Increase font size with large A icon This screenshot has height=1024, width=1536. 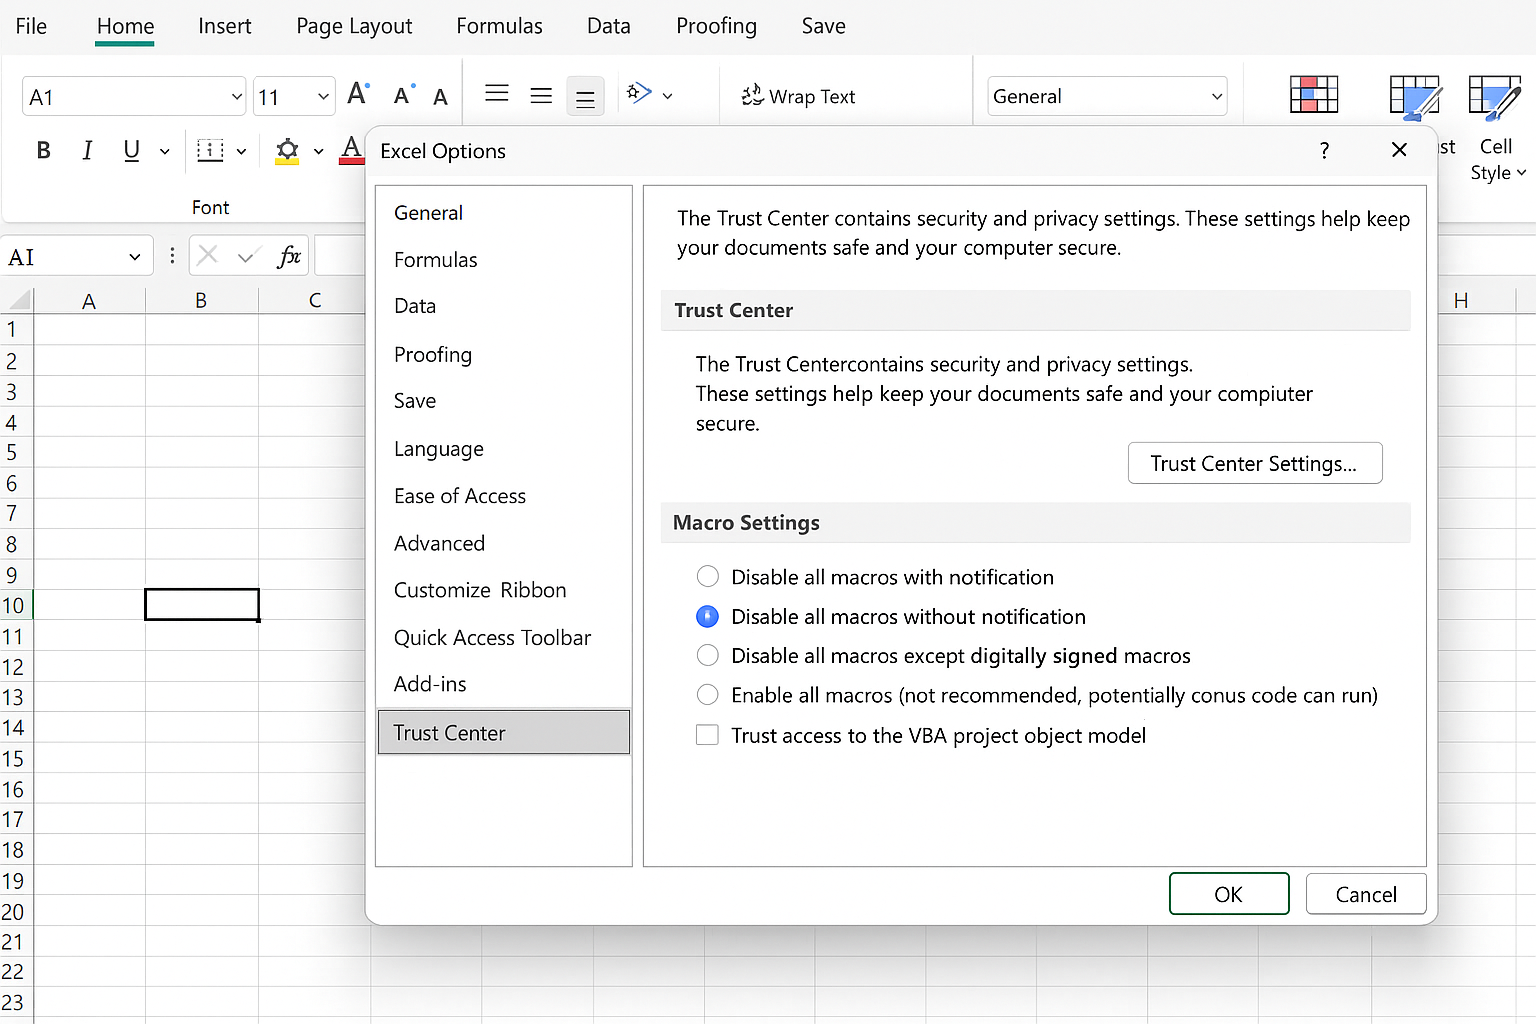358,95
